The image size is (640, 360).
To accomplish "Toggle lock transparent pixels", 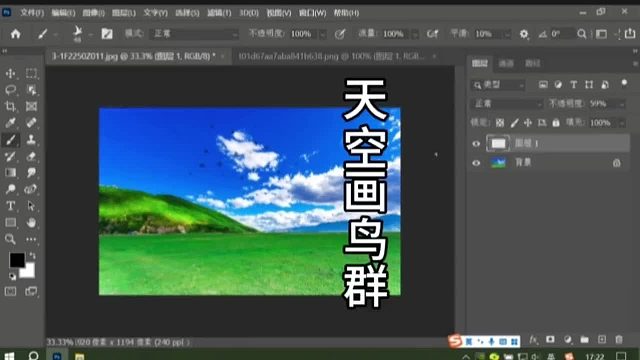I will 500,122.
